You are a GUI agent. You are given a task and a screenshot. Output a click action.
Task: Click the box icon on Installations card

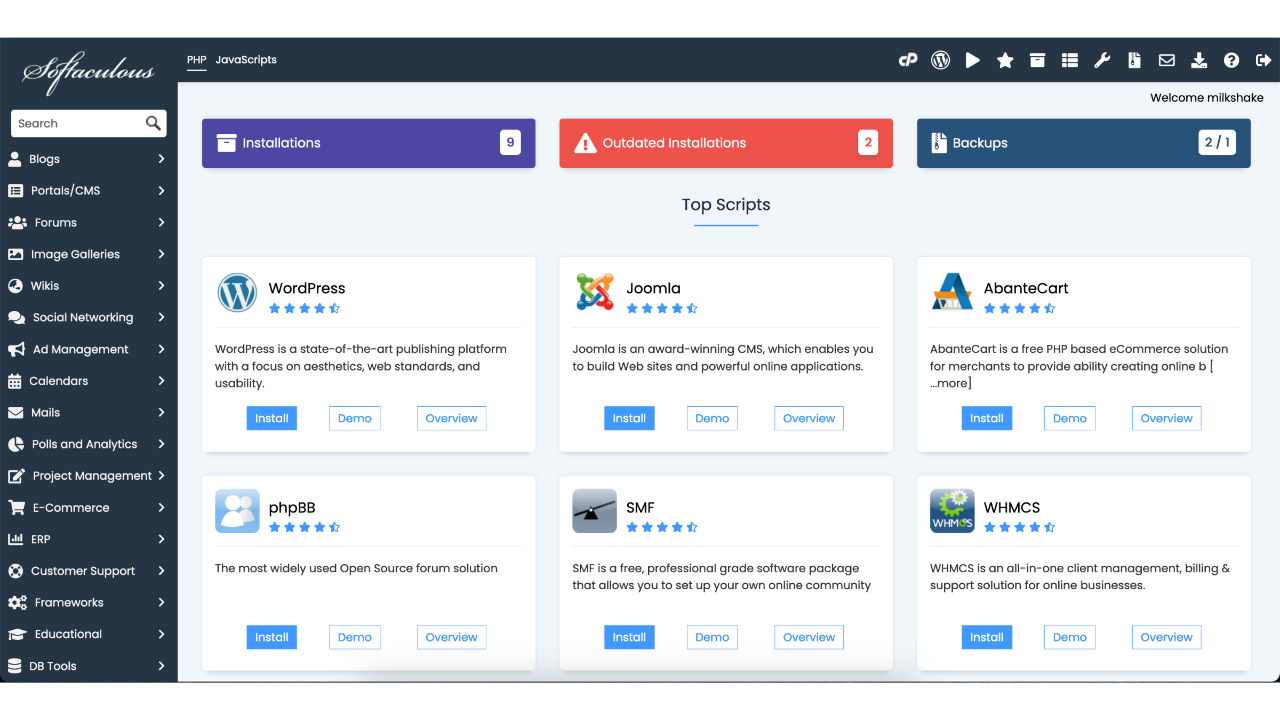tap(226, 143)
